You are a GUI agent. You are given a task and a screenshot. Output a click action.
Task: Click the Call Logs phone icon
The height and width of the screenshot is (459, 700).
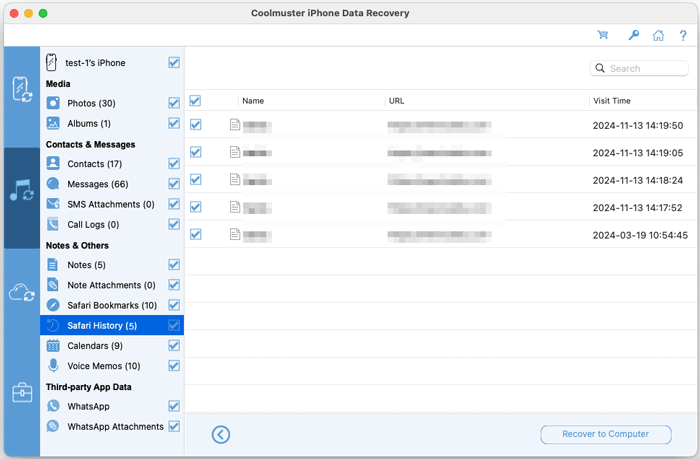click(53, 224)
